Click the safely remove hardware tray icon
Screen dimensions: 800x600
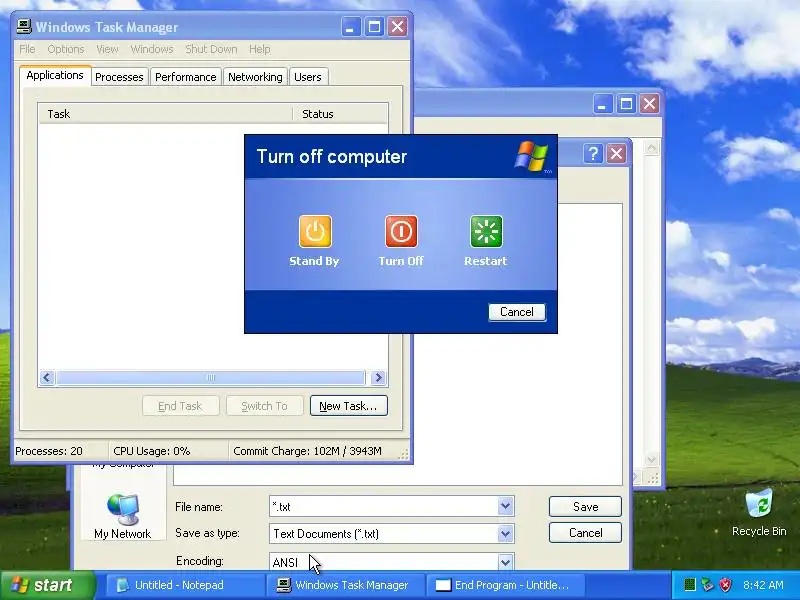(707, 585)
